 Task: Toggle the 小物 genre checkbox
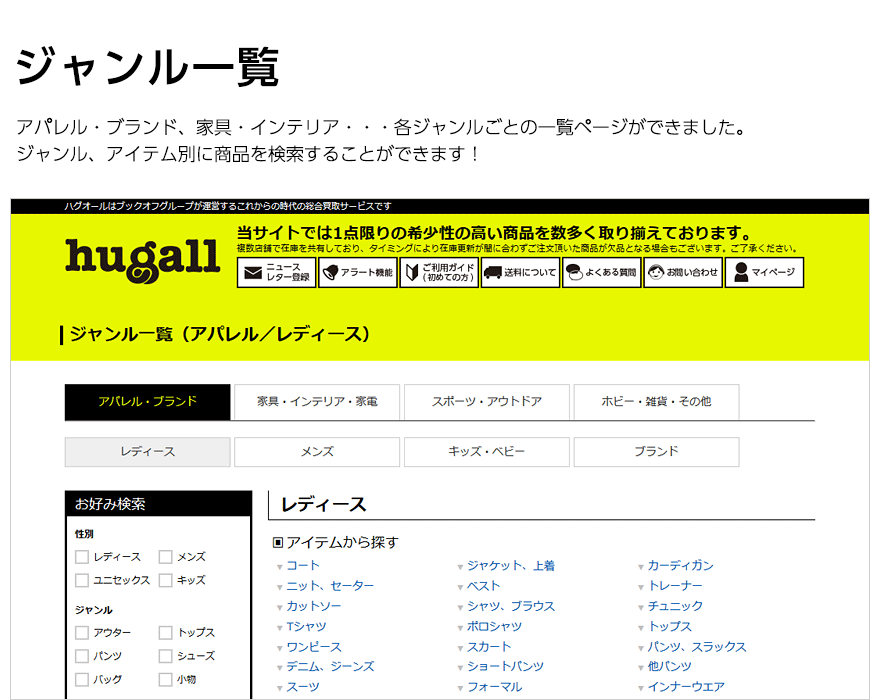165,679
